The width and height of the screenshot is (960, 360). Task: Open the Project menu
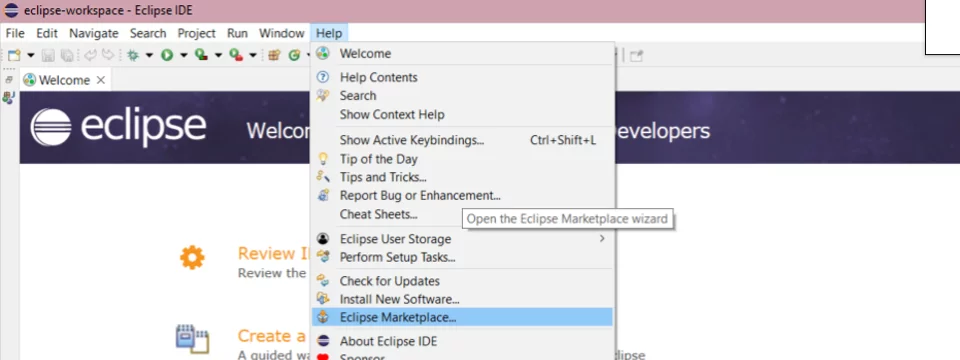pyautogui.click(x=197, y=33)
